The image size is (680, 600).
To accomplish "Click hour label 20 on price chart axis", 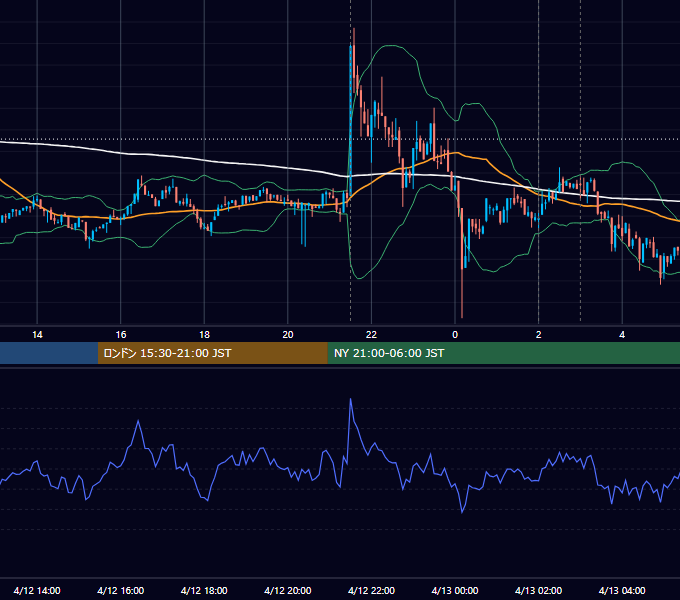I will pyautogui.click(x=288, y=335).
